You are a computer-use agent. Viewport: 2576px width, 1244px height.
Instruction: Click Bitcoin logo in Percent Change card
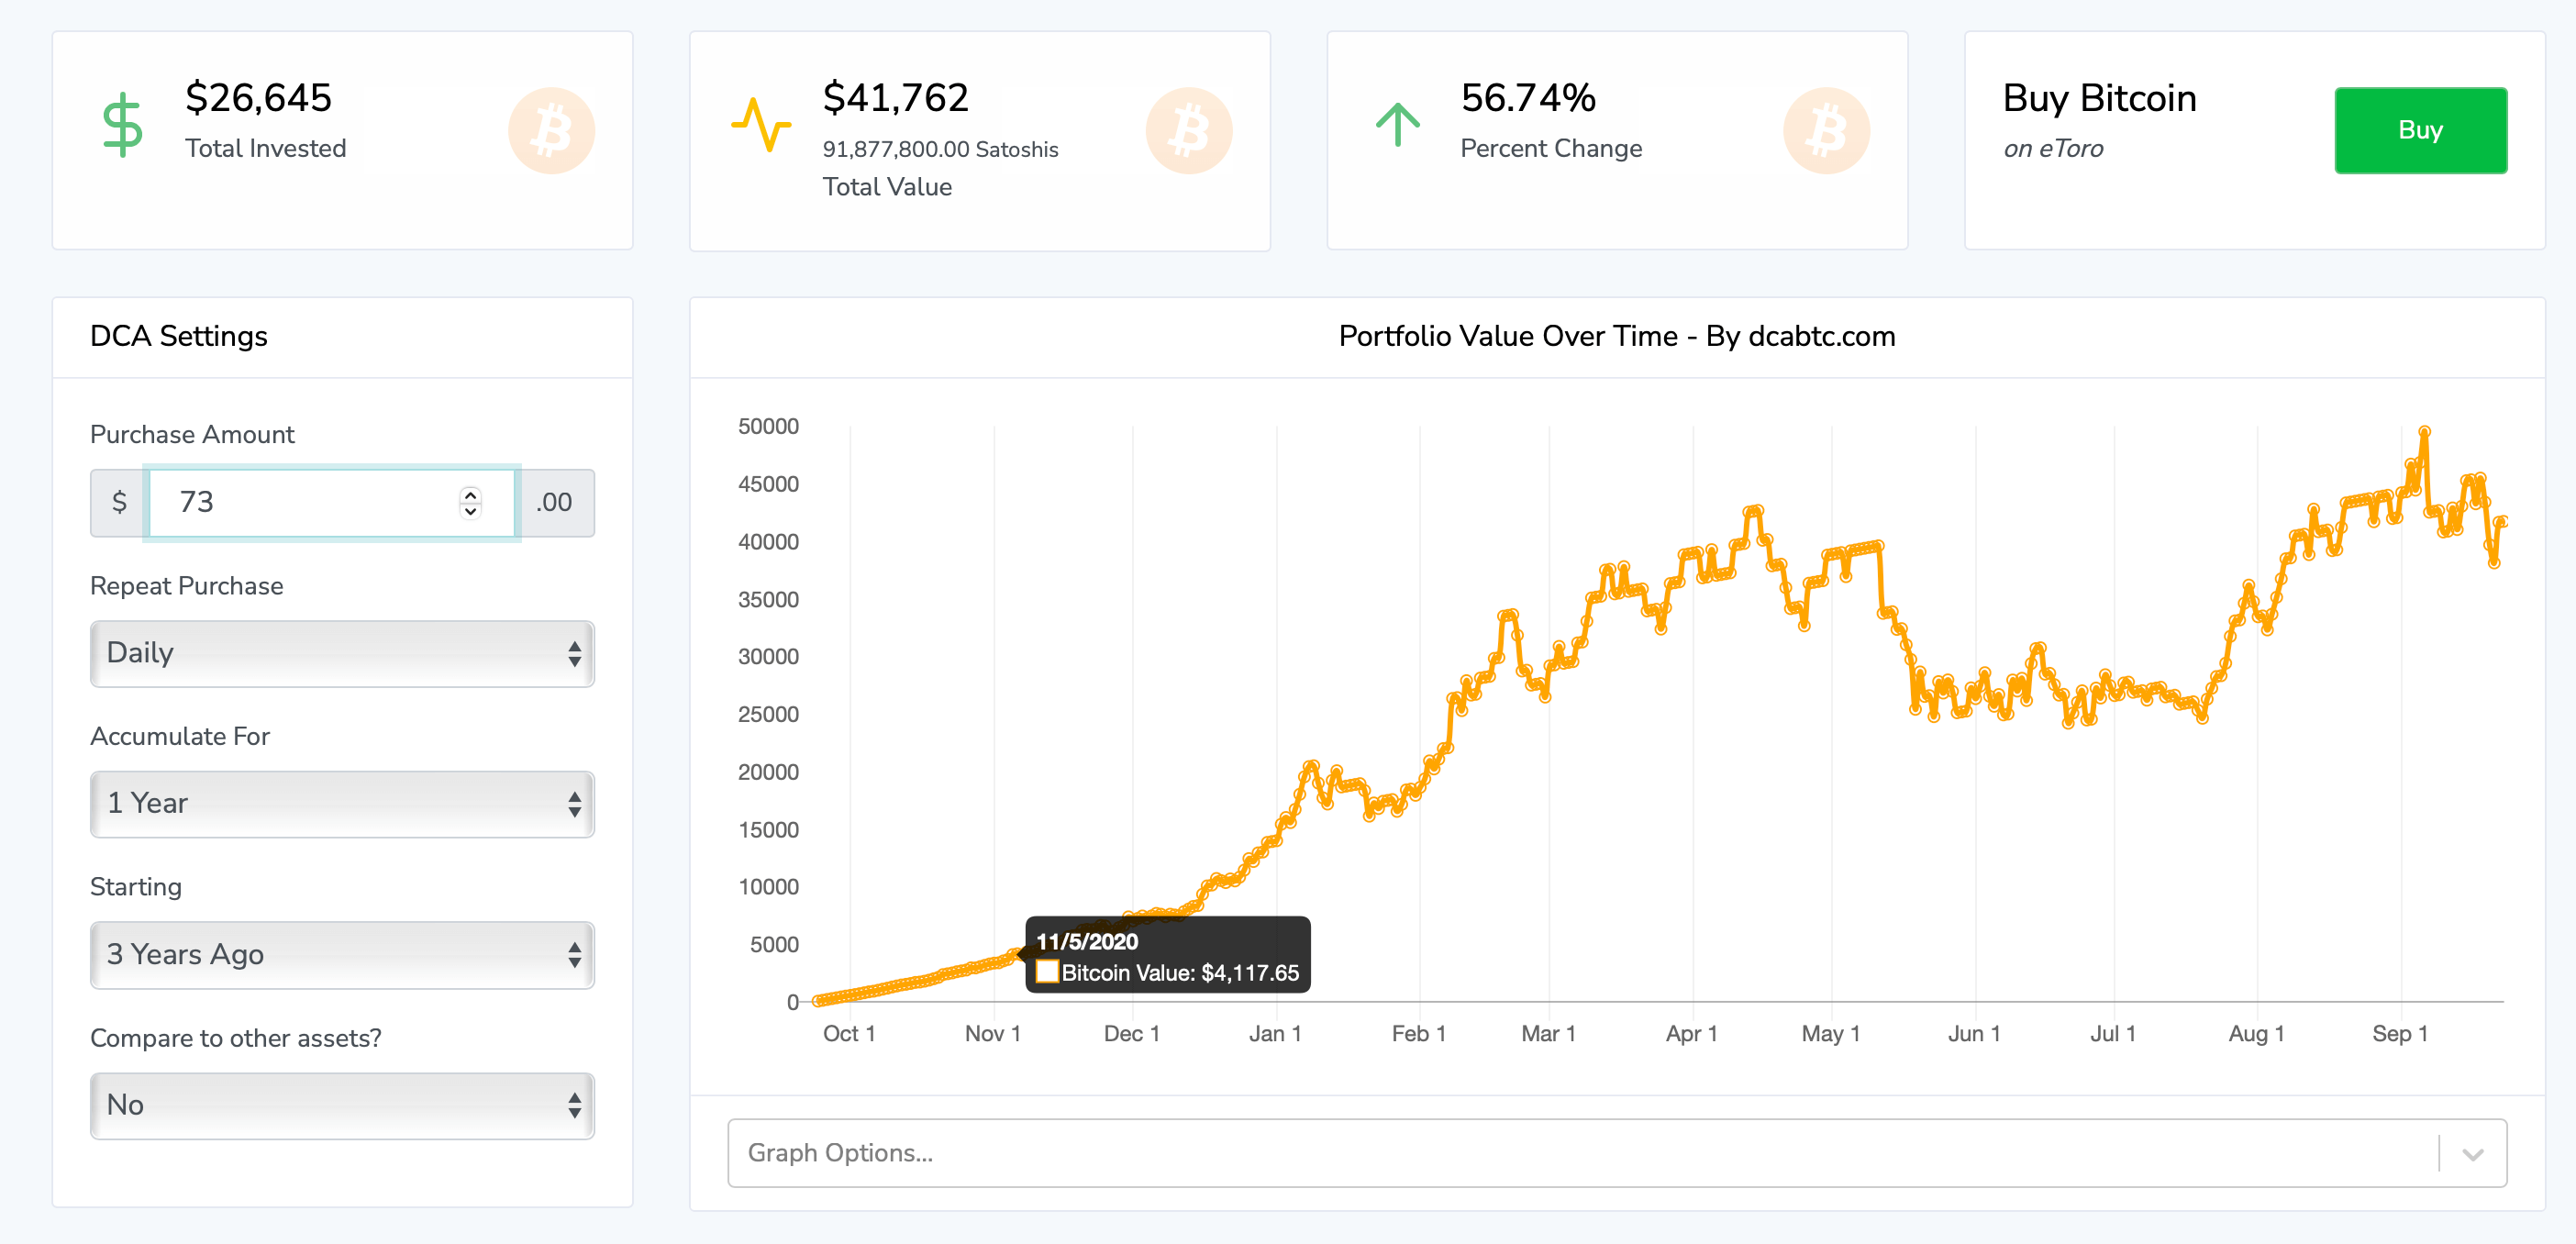(1826, 131)
